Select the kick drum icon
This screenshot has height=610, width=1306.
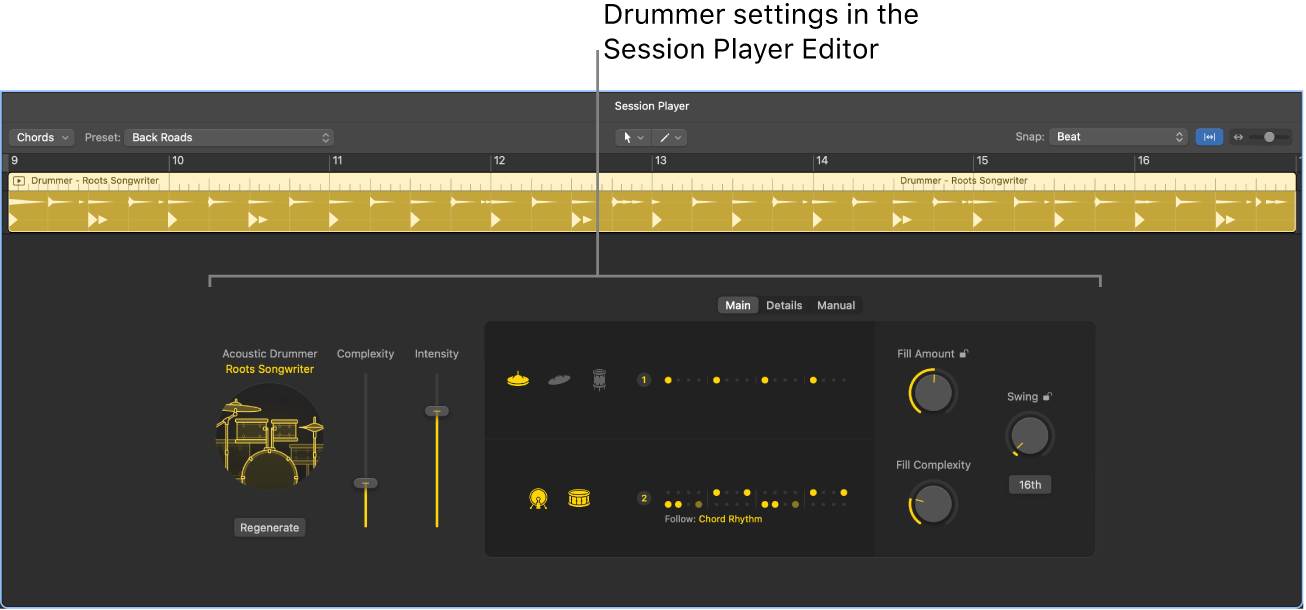tap(537, 497)
